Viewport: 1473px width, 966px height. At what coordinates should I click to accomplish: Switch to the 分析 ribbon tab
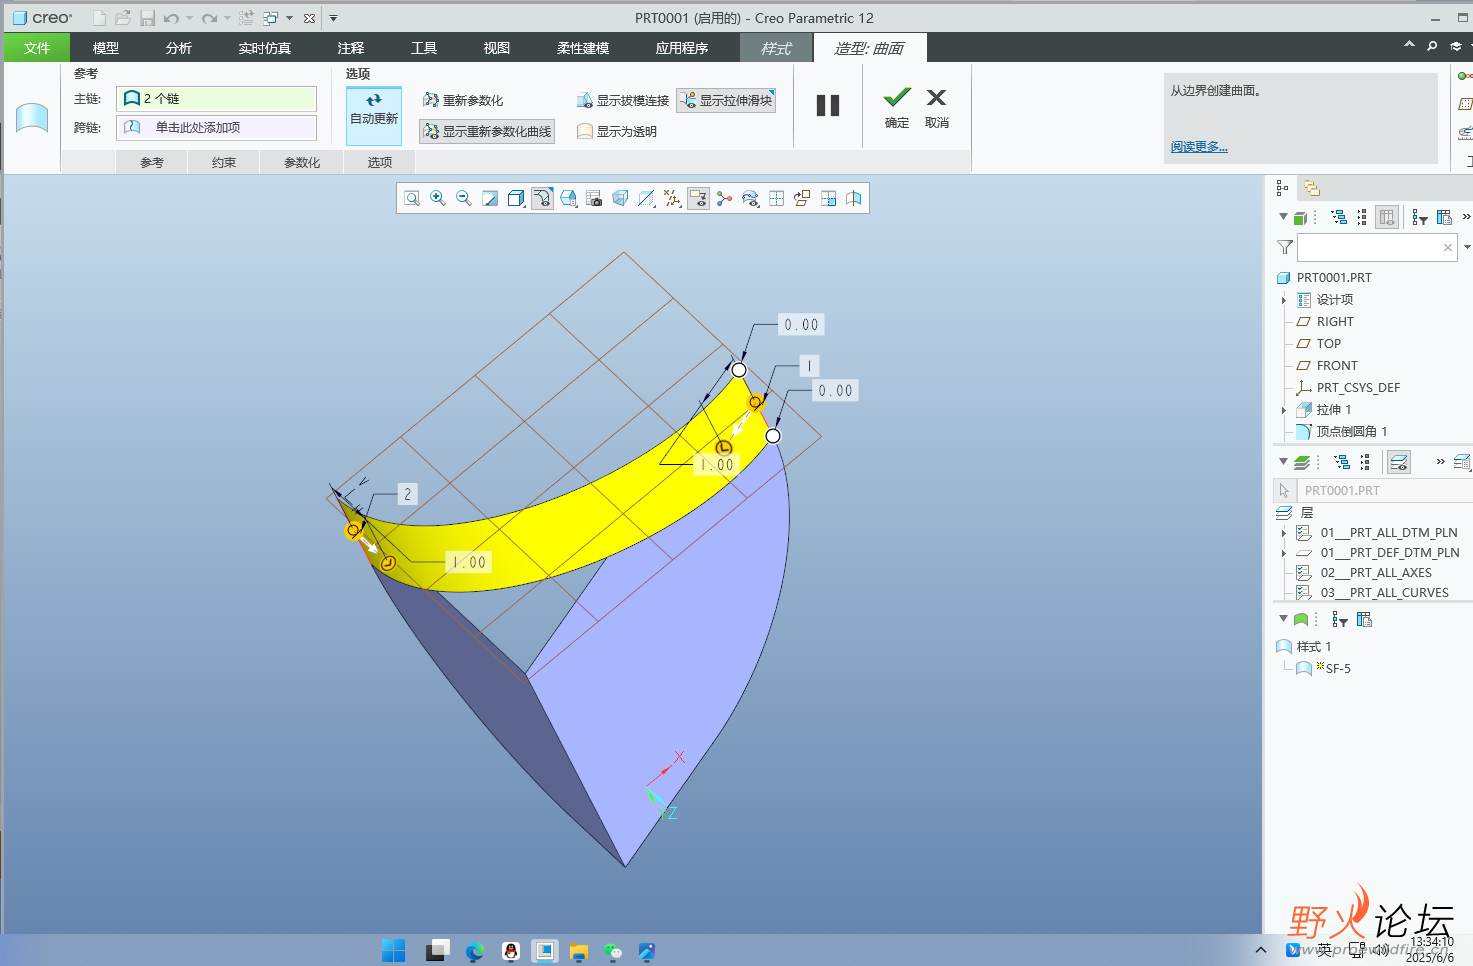tap(179, 48)
